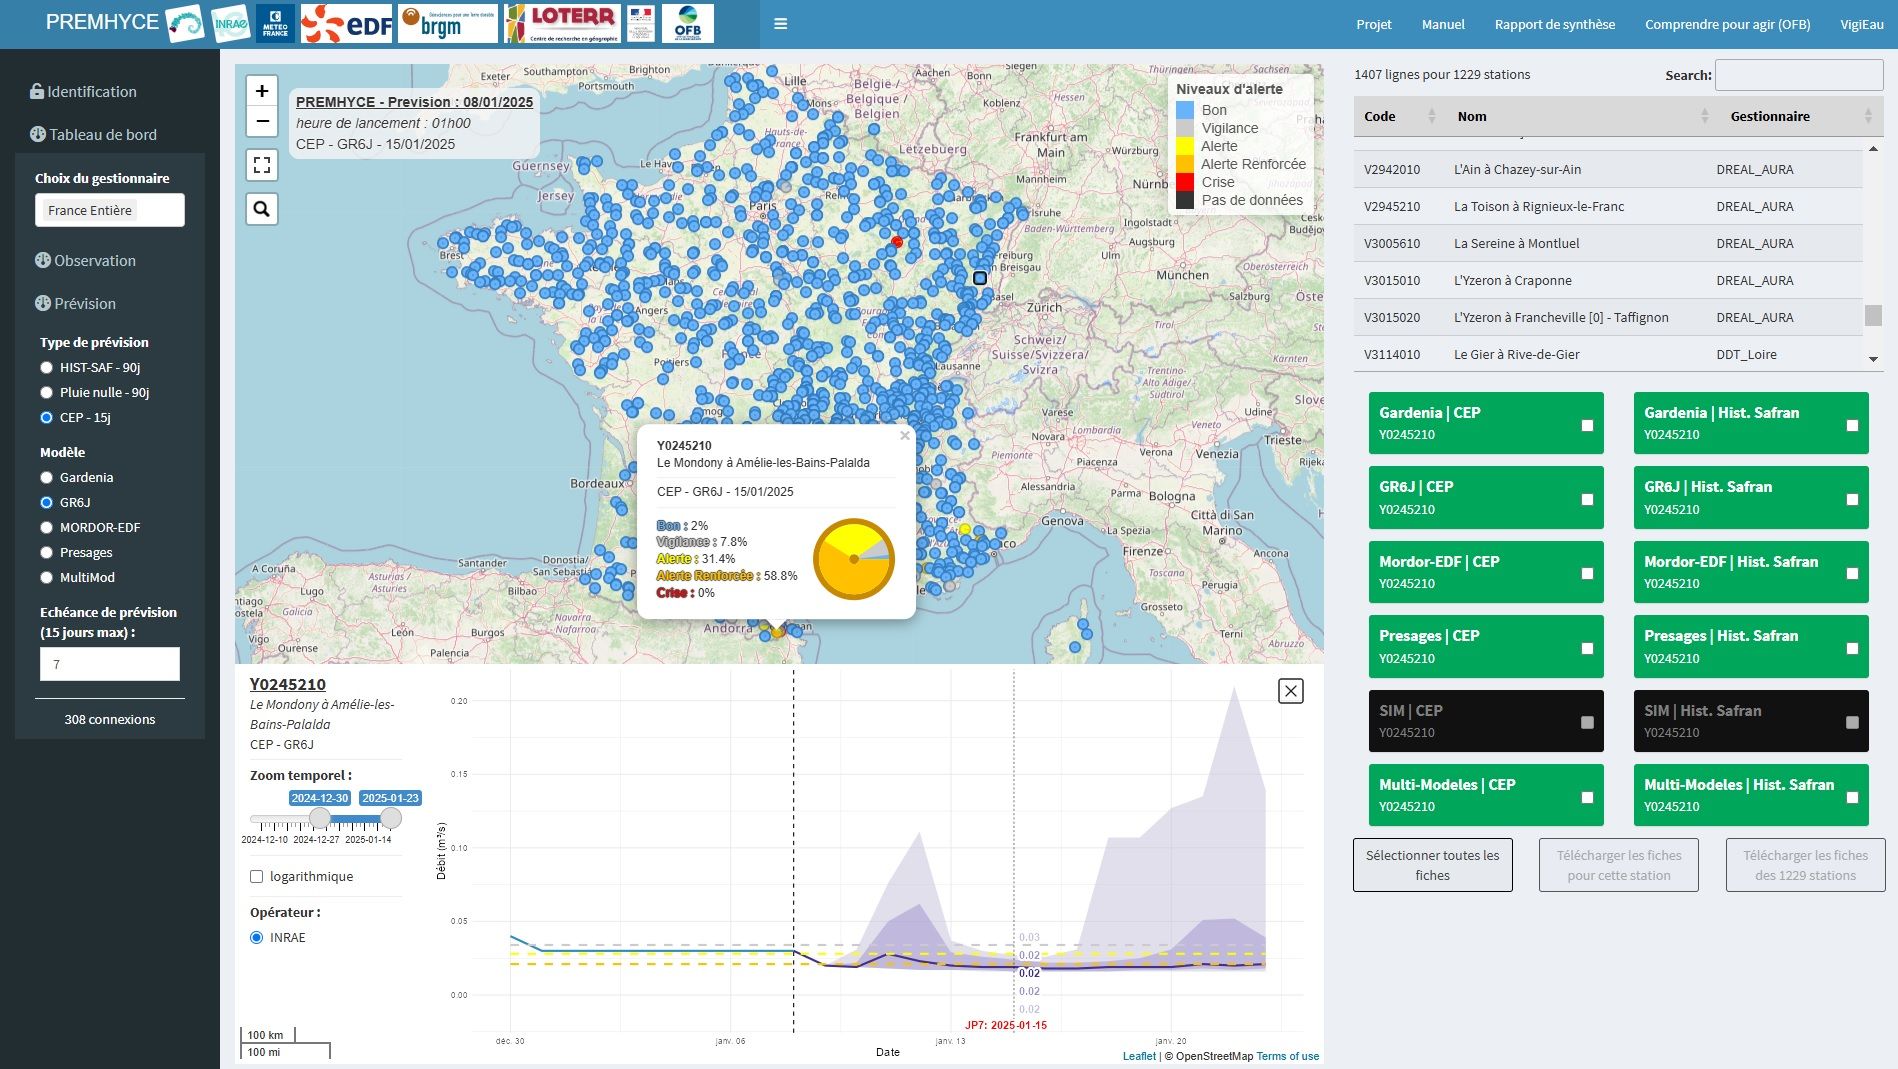The width and height of the screenshot is (1898, 1069).
Task: Tick the Multi-Modeles | Hist. Safran checkbox
Action: pyautogui.click(x=1852, y=797)
